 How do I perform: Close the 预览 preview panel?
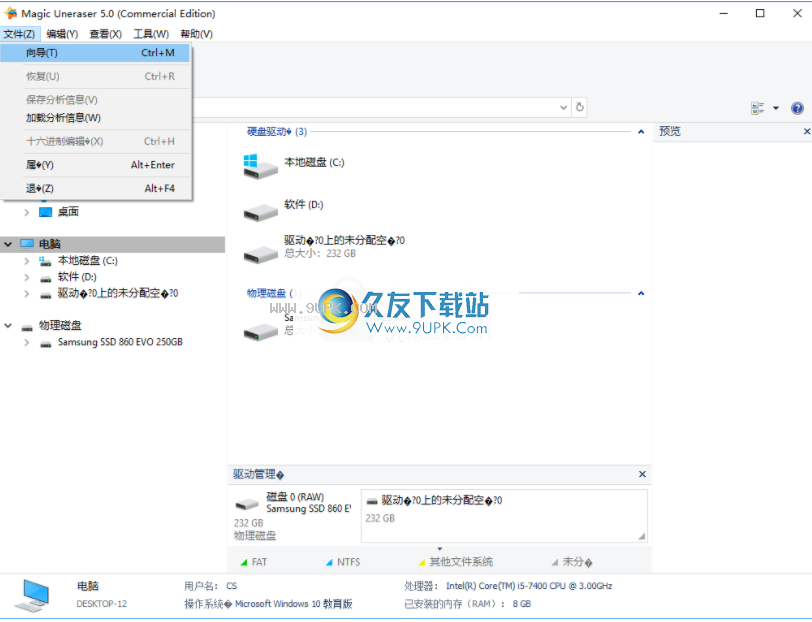[806, 132]
